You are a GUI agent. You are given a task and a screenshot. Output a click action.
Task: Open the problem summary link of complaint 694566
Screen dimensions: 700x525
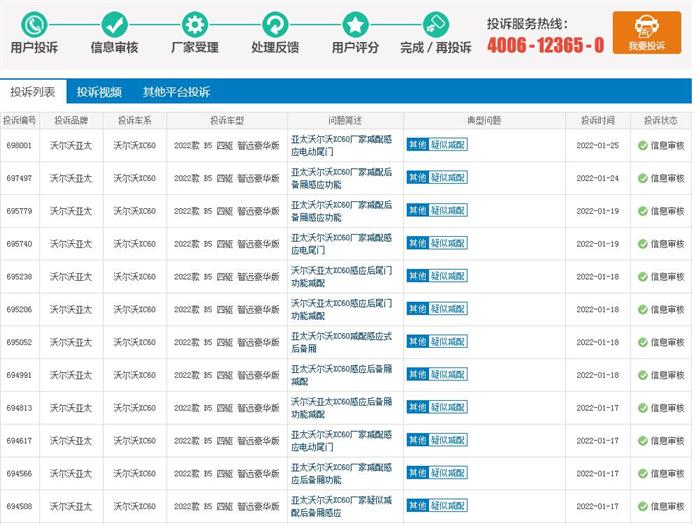tap(342, 474)
